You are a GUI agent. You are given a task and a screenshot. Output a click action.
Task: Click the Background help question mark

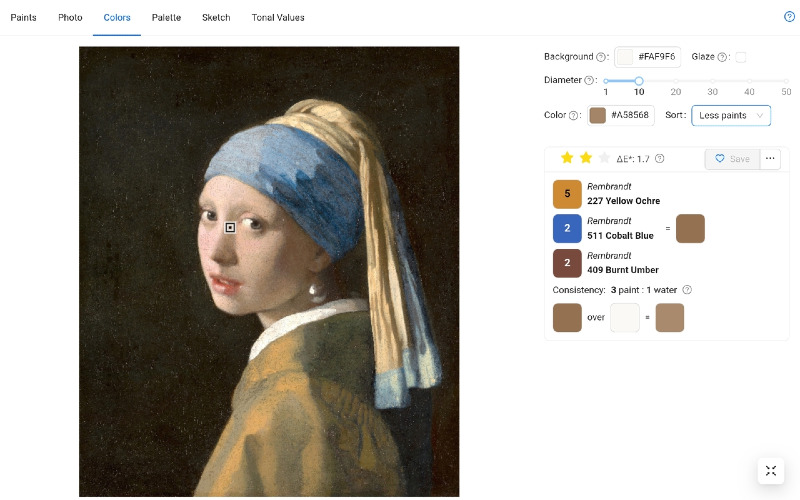[601, 57]
